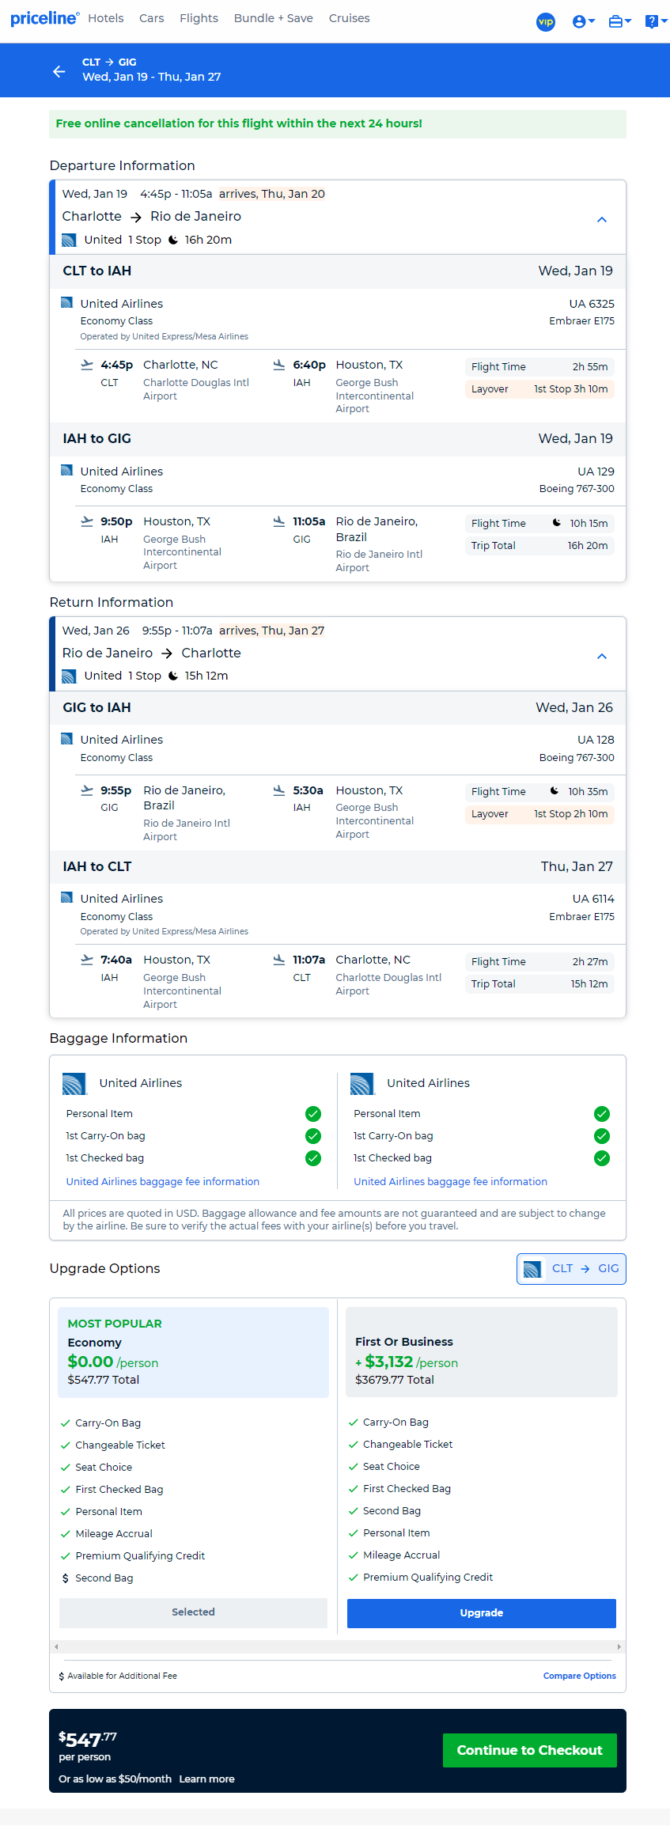670x1826 pixels.
Task: Collapse the Charlotte to Rio departure details
Action: 602,220
